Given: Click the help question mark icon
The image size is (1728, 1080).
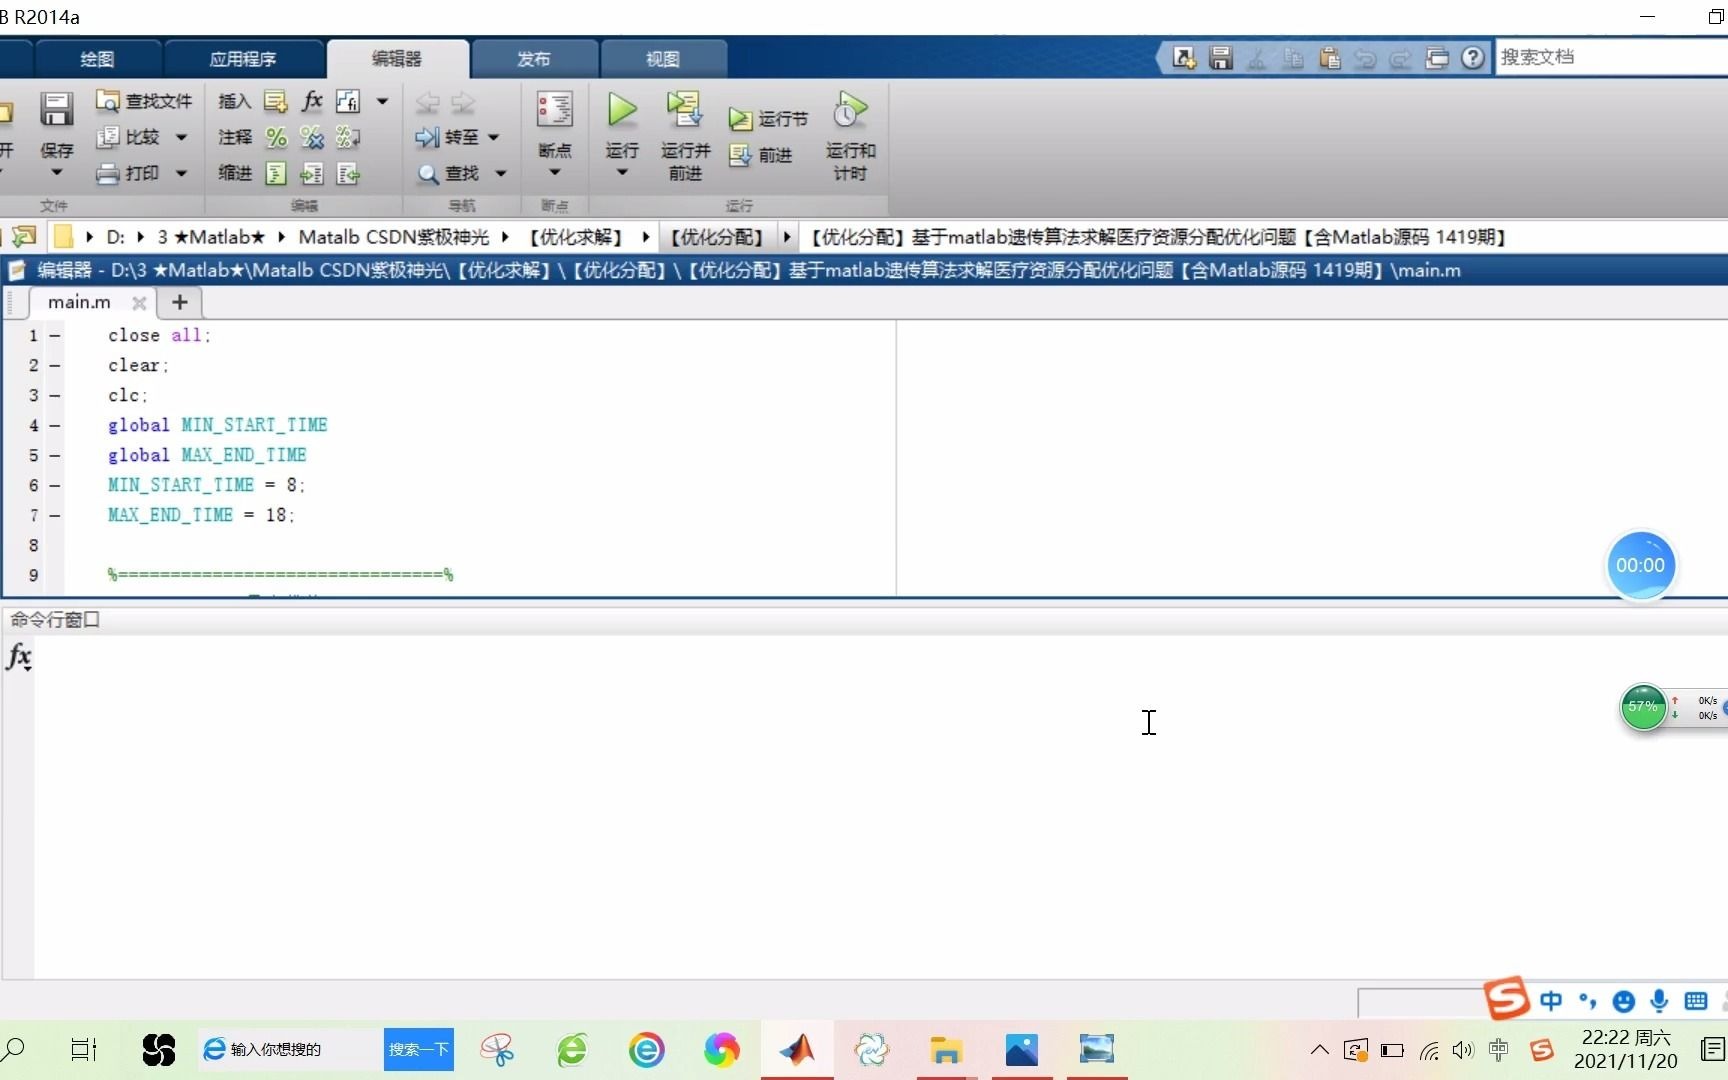Looking at the screenshot, I should [x=1472, y=58].
